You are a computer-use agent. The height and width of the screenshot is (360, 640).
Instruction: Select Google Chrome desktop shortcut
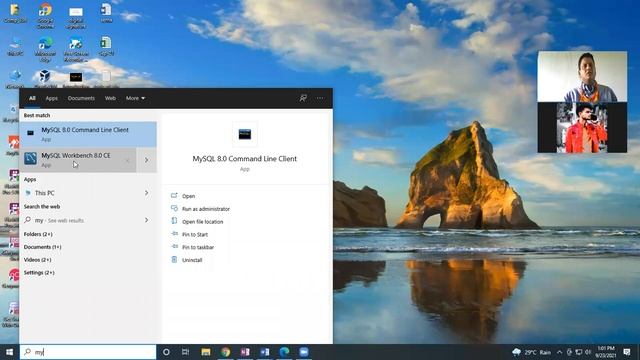[45, 16]
